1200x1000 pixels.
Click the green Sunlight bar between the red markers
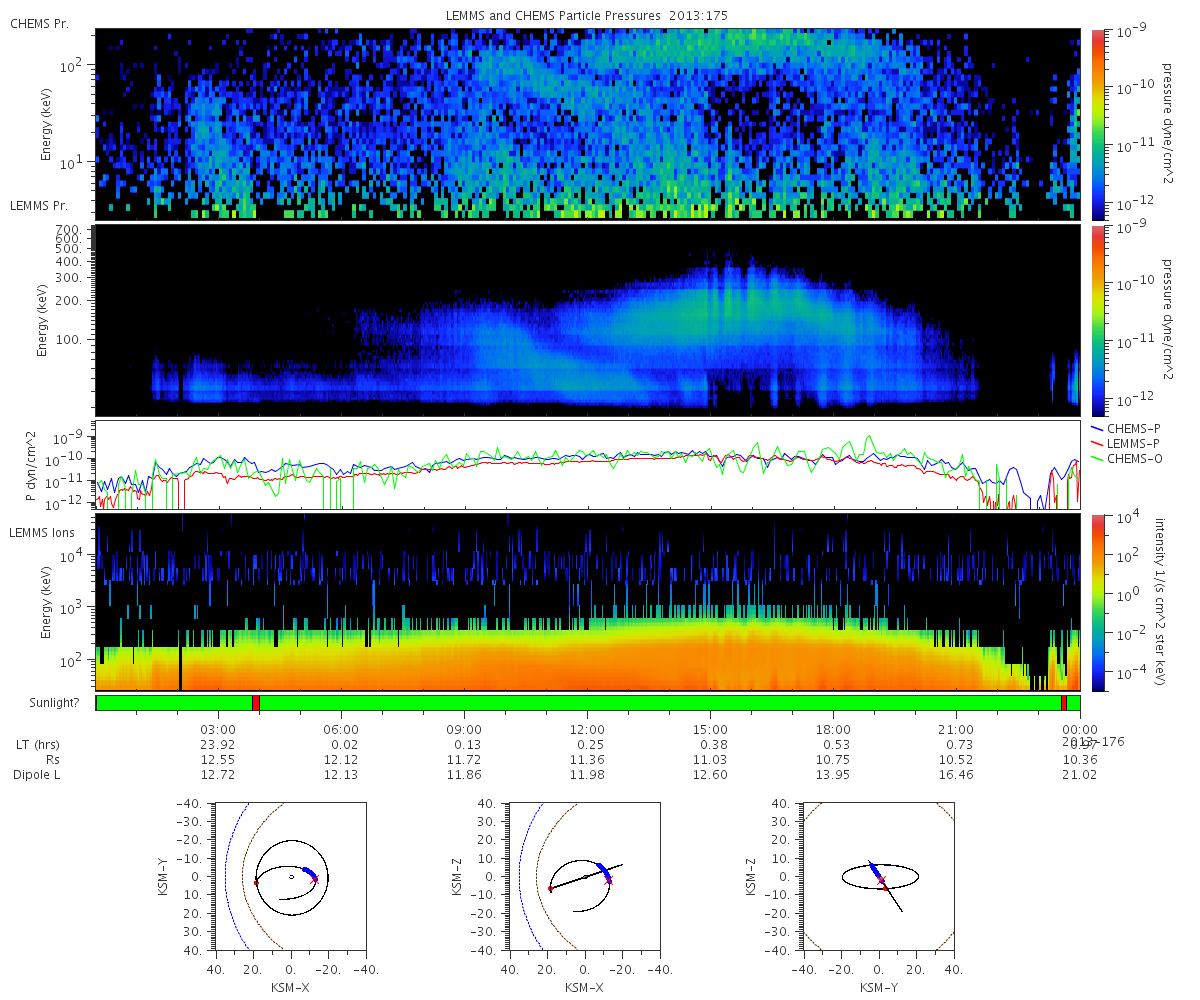(660, 703)
